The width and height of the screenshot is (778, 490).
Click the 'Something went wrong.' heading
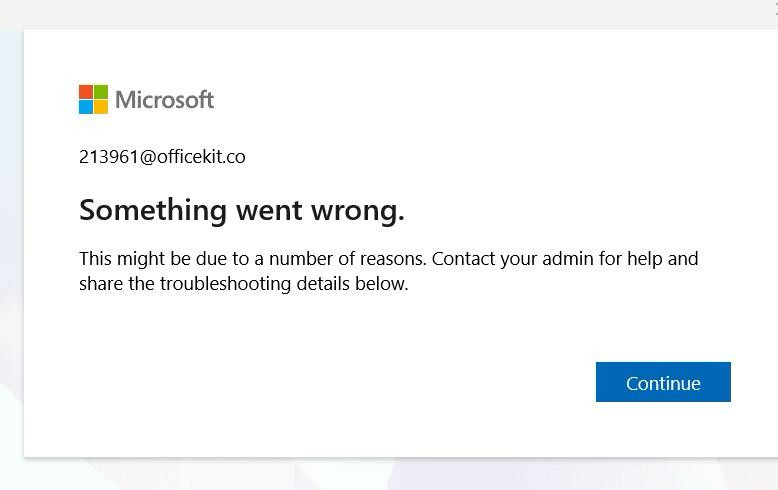[242, 210]
